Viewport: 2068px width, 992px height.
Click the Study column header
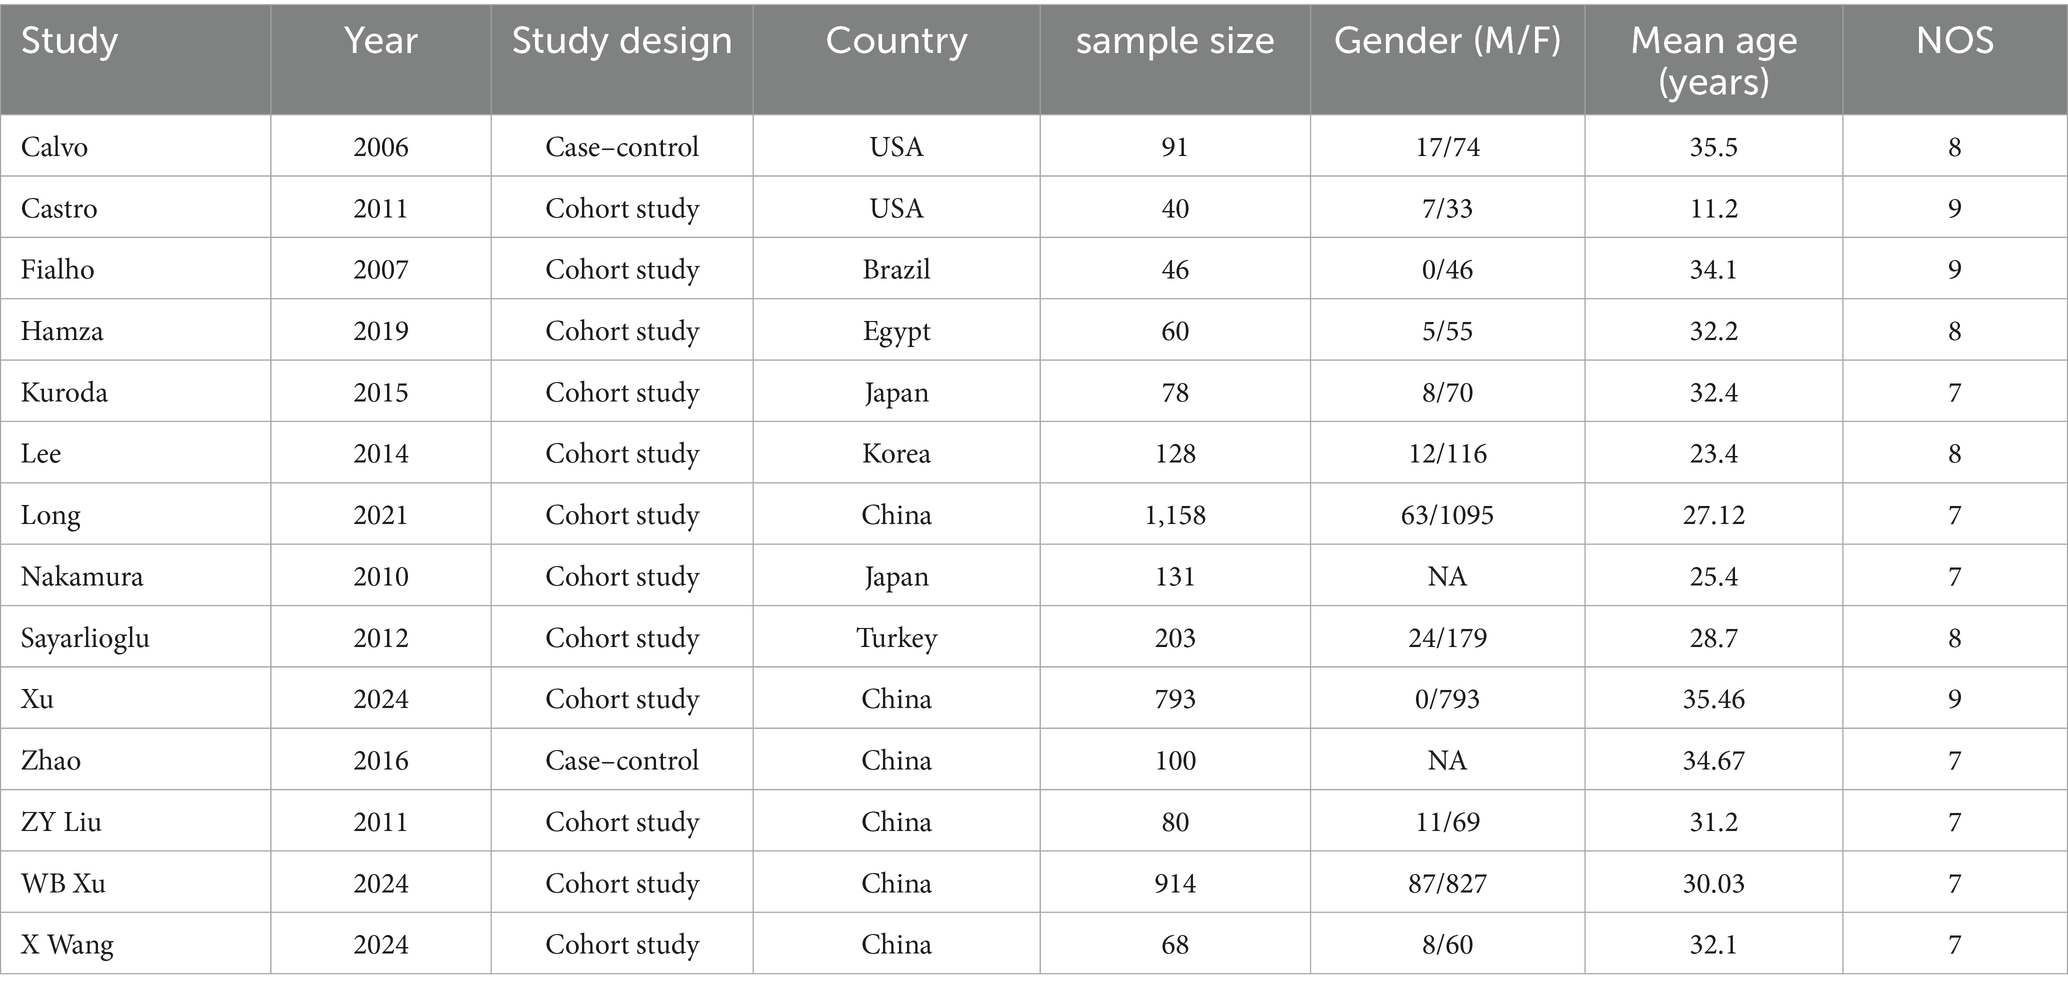point(70,42)
